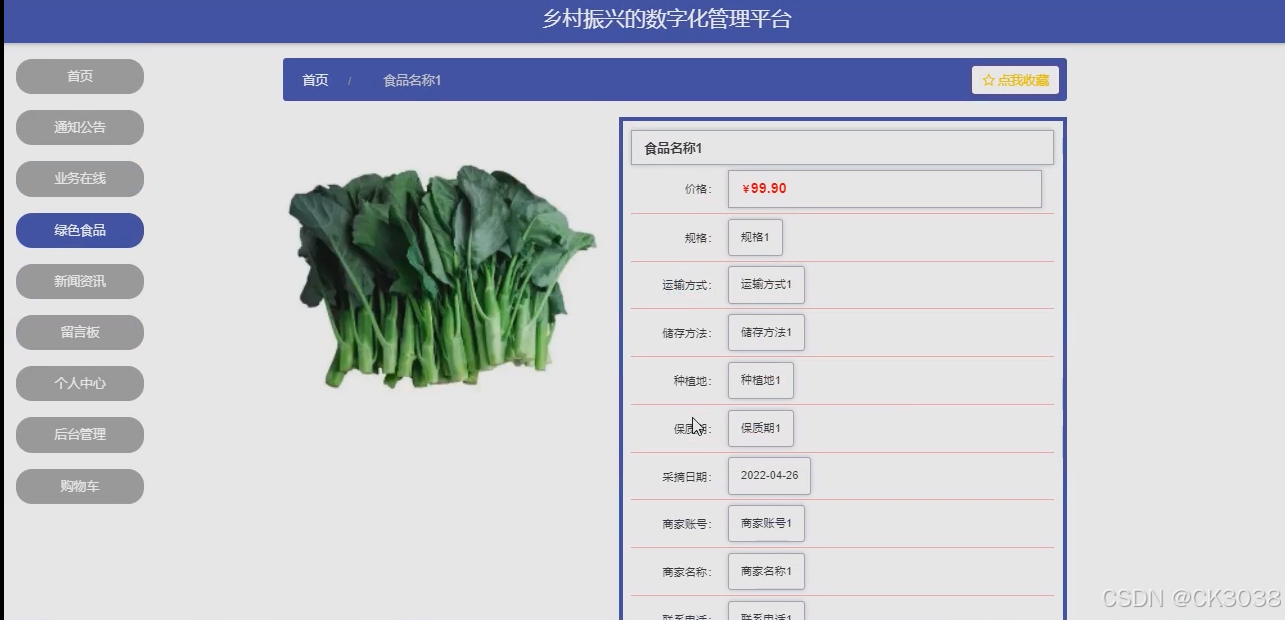Click the 食品名称1 product title header
The image size is (1285, 620).
(x=840, y=146)
